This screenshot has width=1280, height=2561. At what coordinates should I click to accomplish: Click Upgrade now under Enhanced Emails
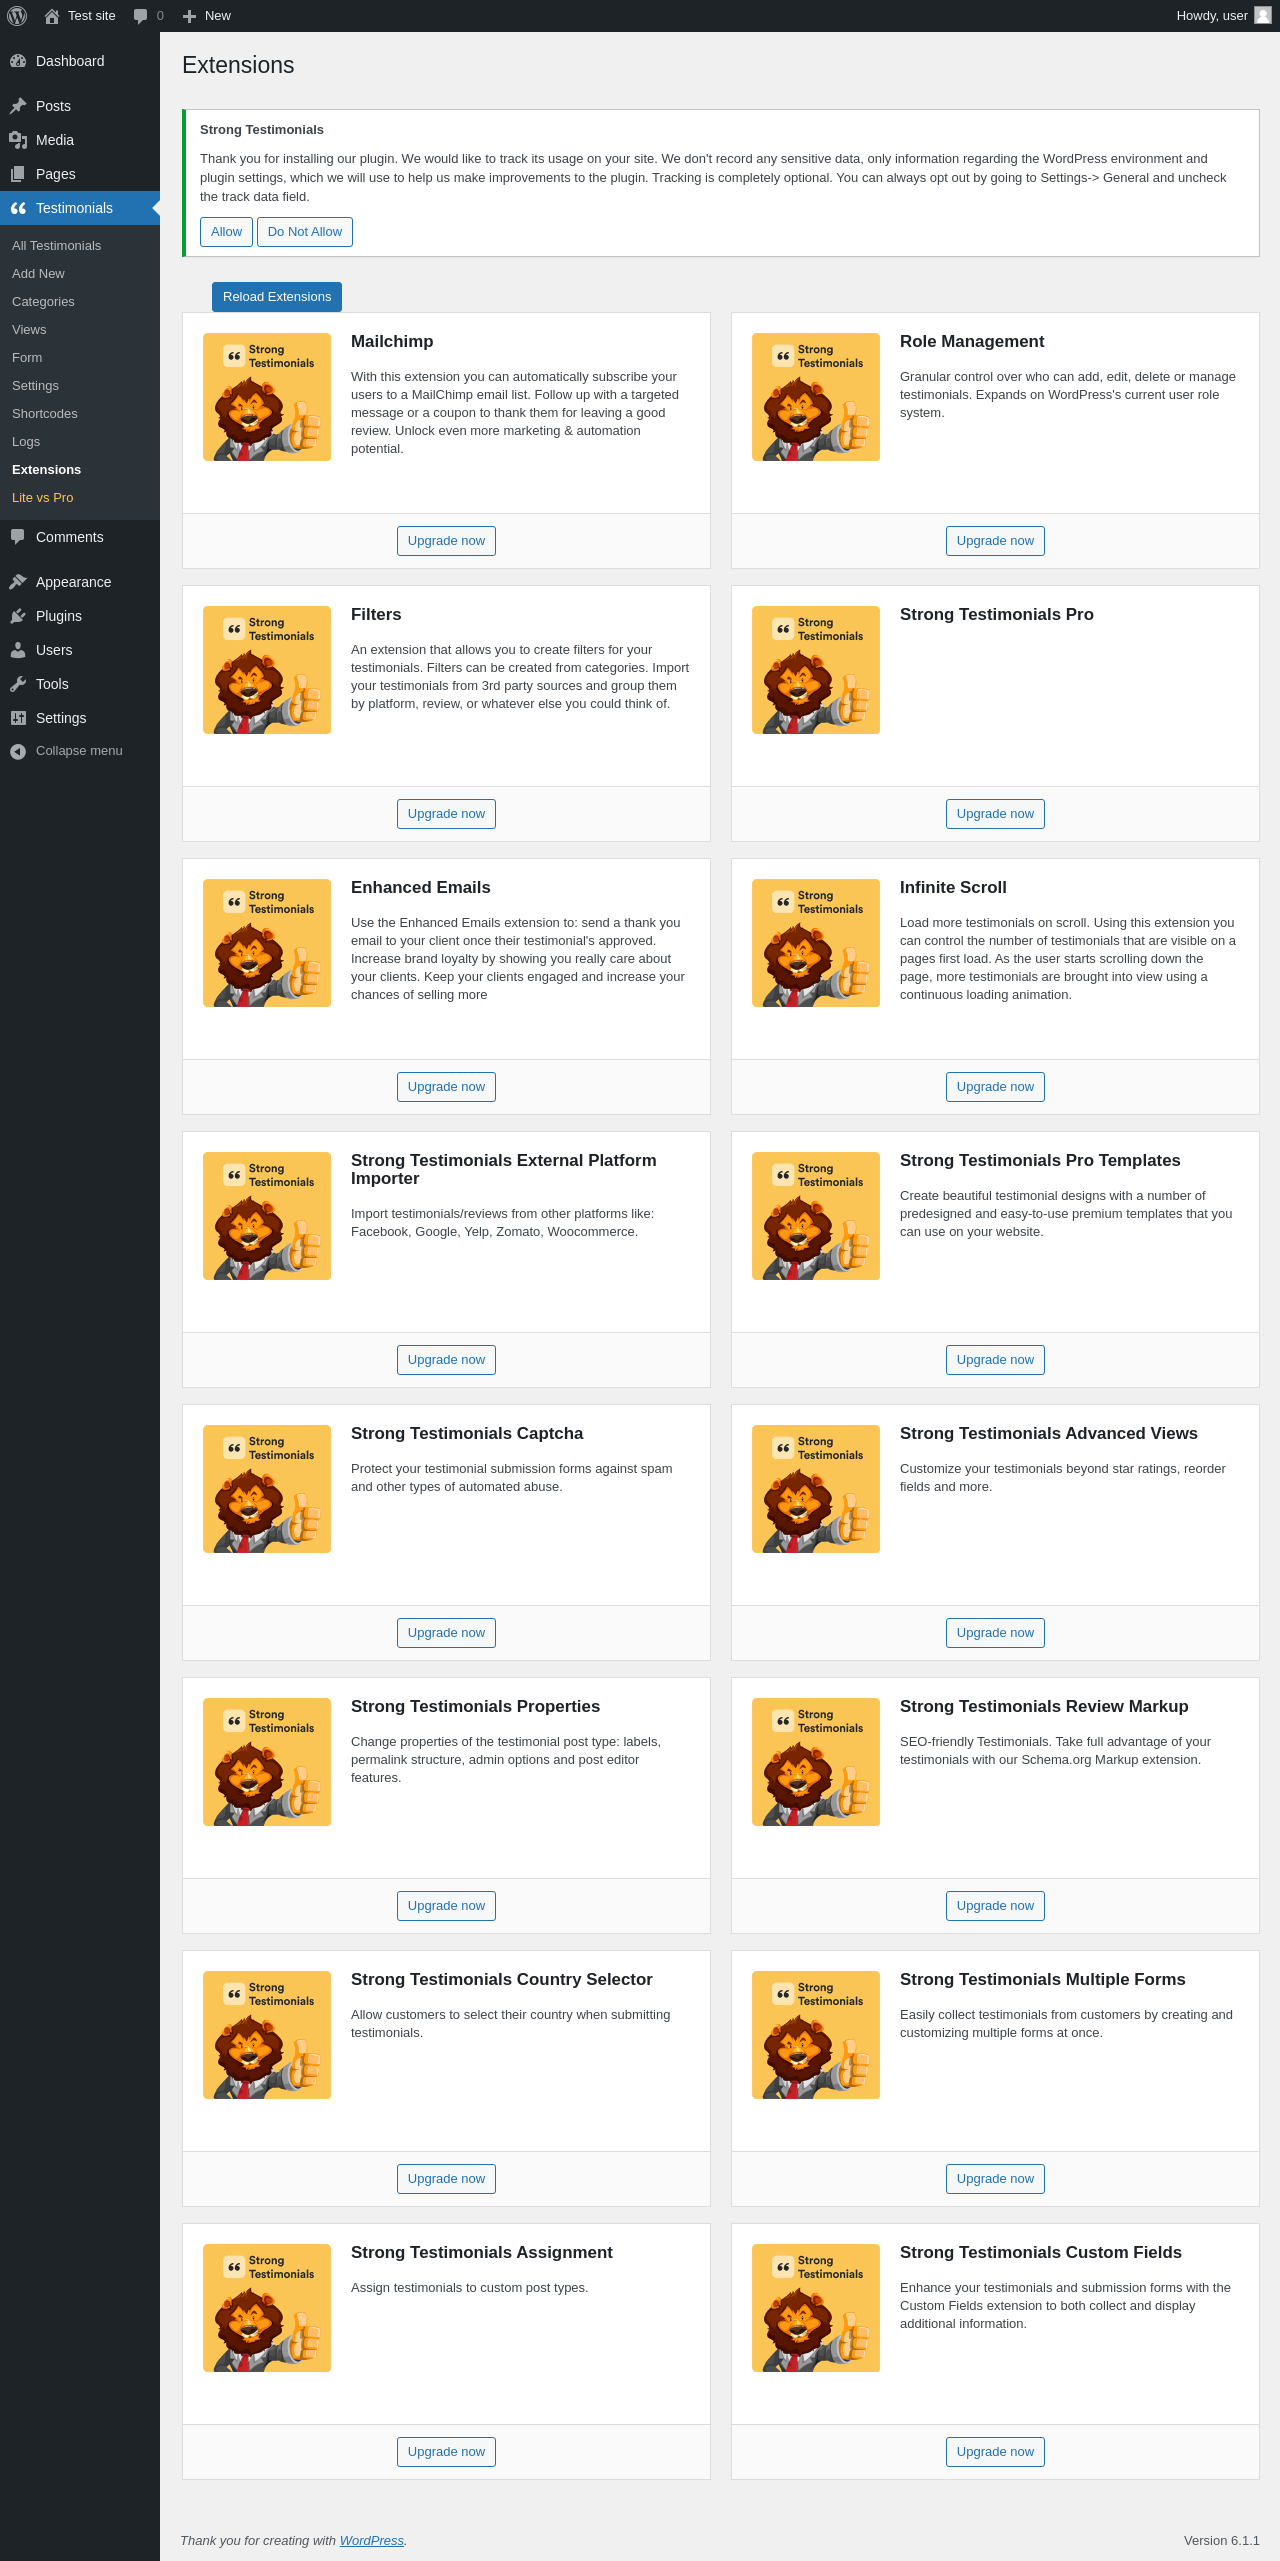tap(446, 1087)
